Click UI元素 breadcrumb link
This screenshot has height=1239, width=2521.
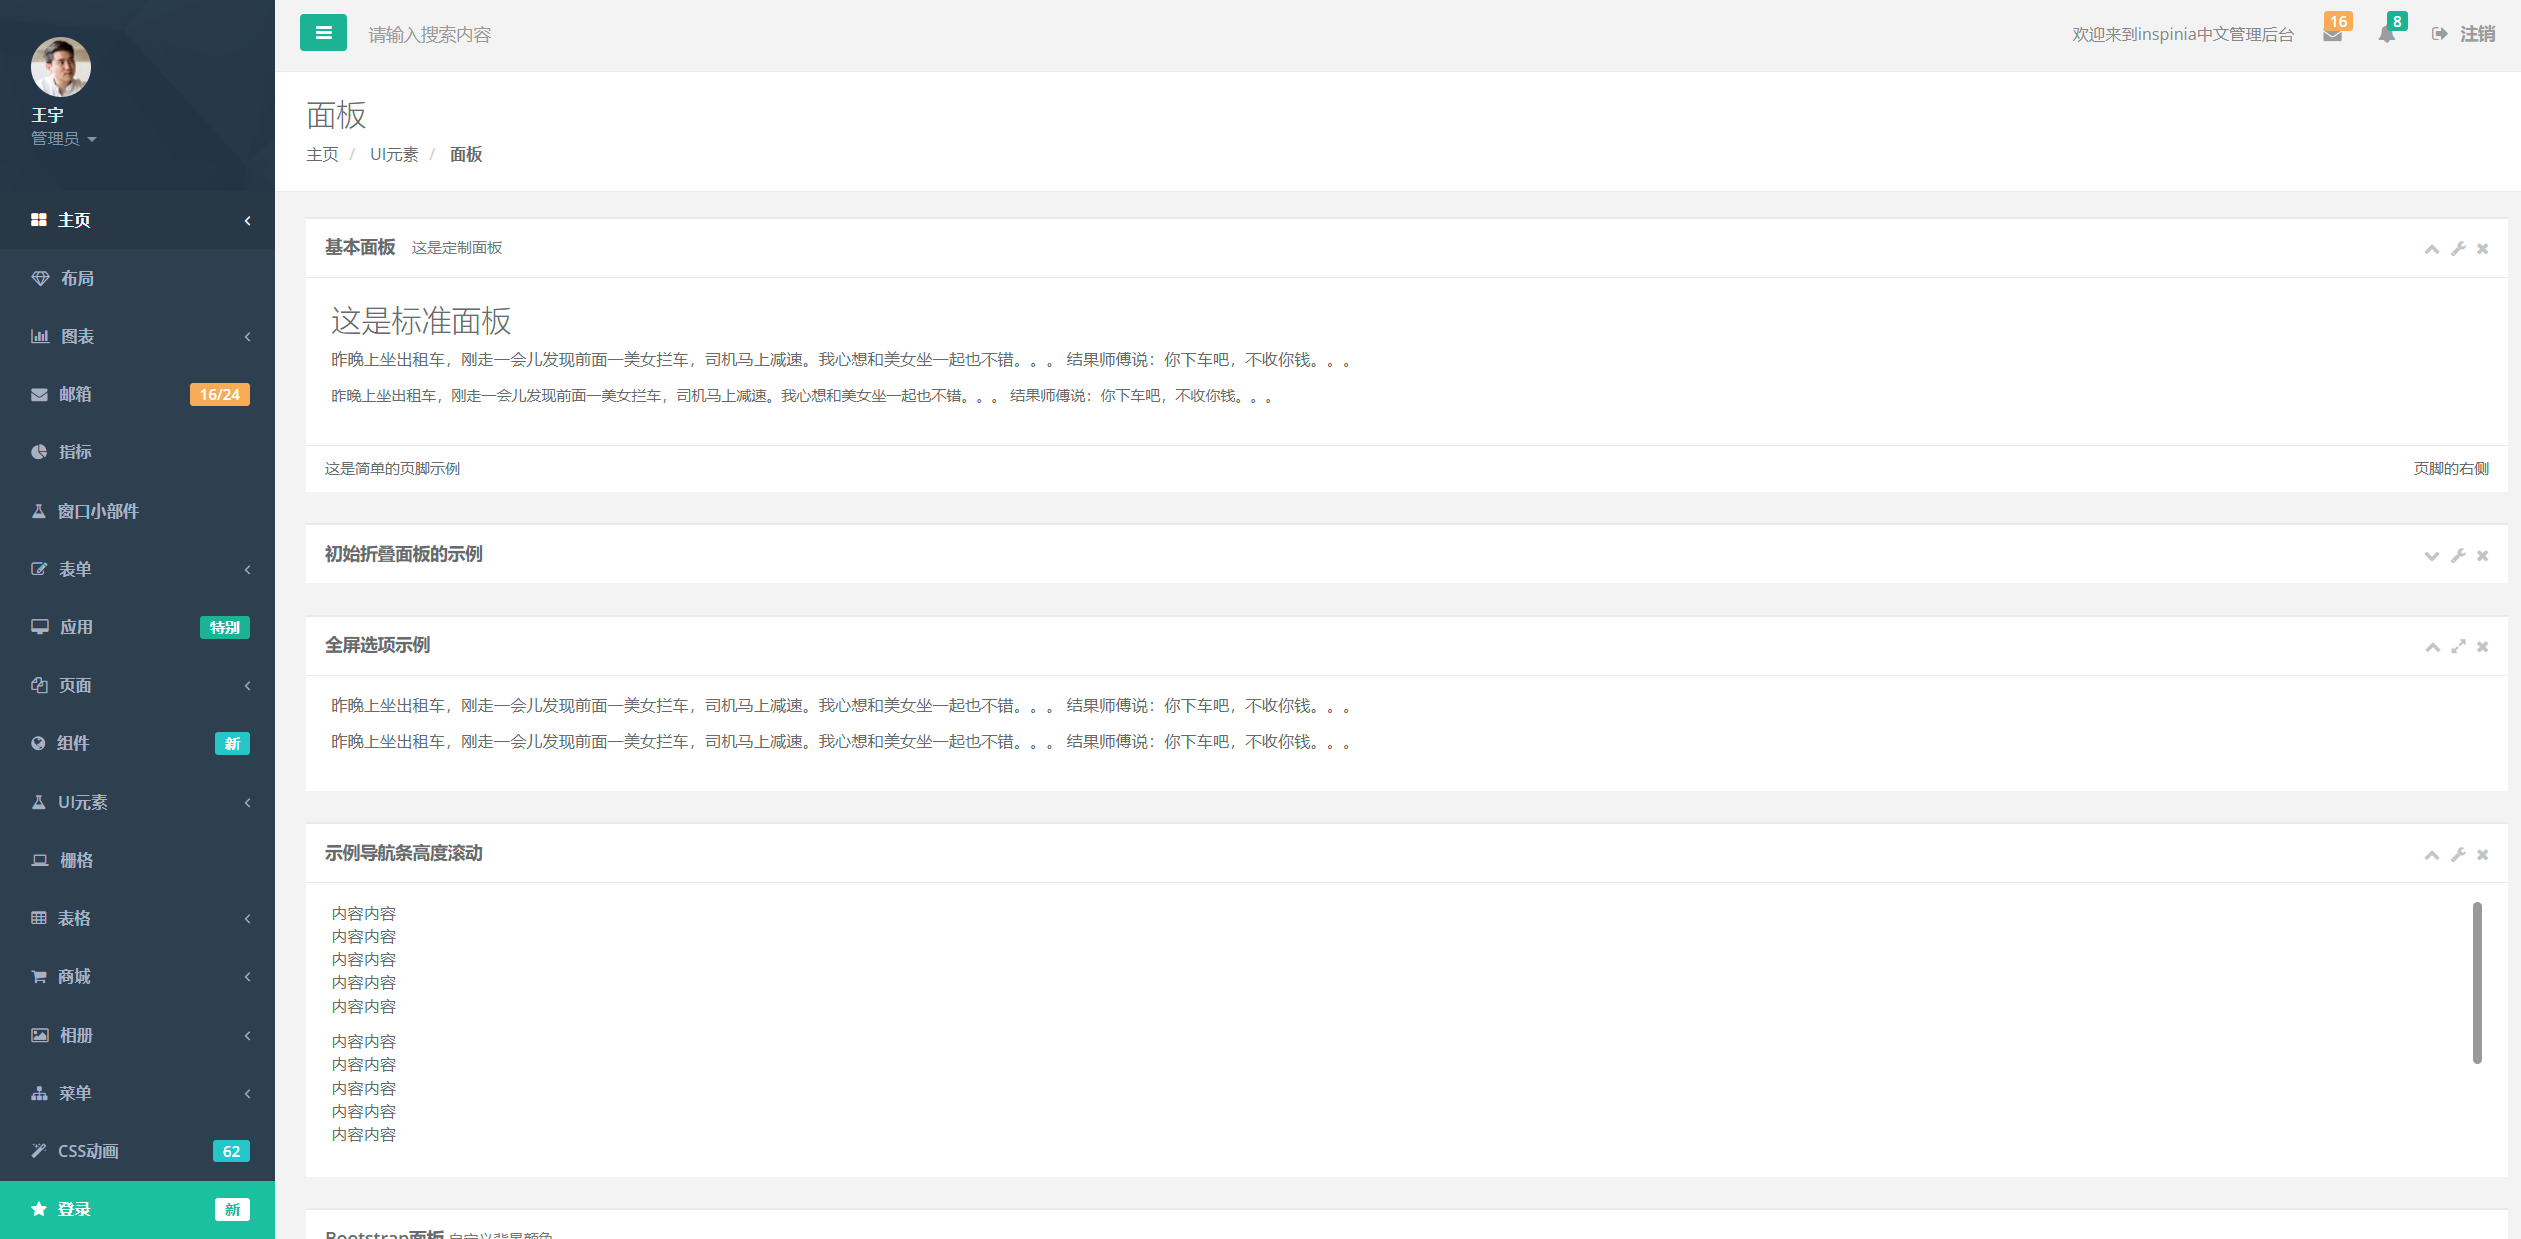(394, 154)
